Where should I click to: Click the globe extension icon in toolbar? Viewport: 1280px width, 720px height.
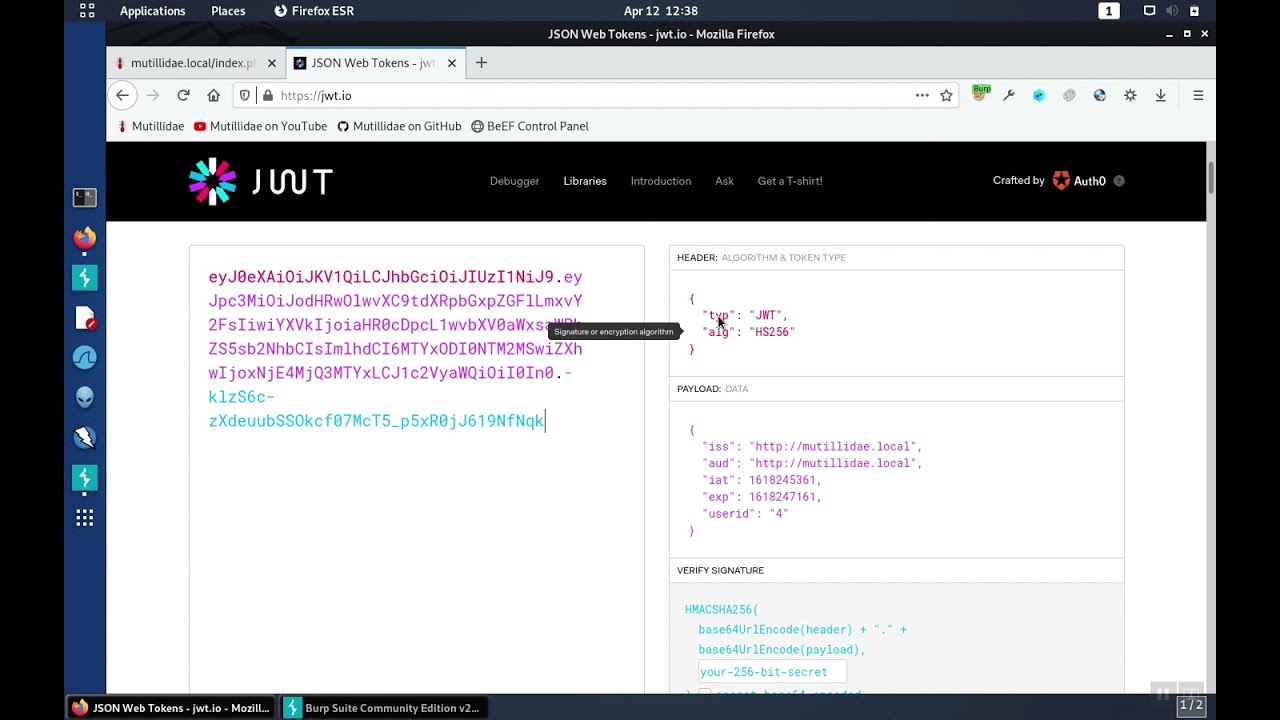click(1100, 95)
